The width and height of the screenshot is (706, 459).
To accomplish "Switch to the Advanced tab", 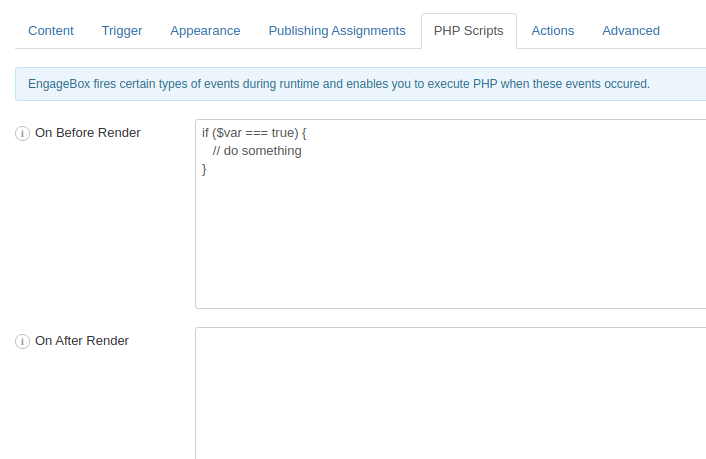I will click(x=631, y=31).
